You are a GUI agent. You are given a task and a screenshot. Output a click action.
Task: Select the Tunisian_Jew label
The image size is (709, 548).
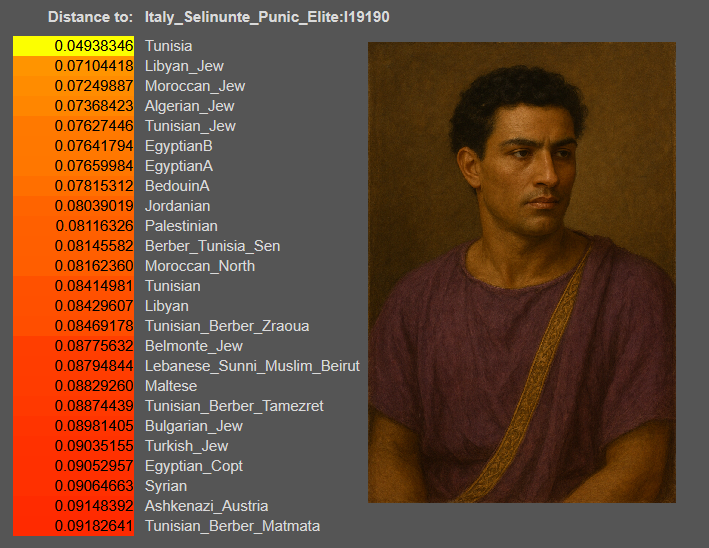(x=190, y=126)
